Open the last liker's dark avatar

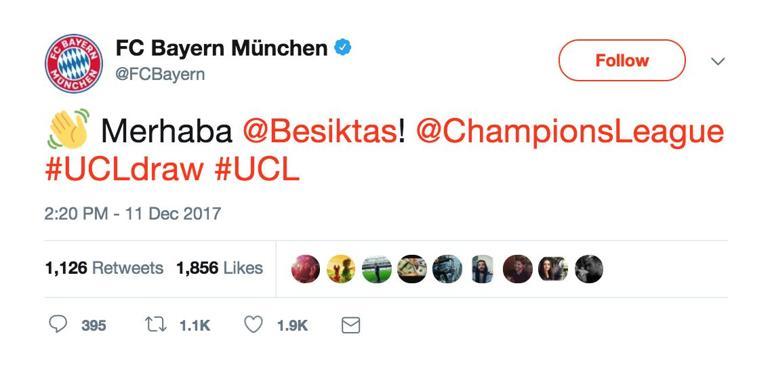pos(588,269)
